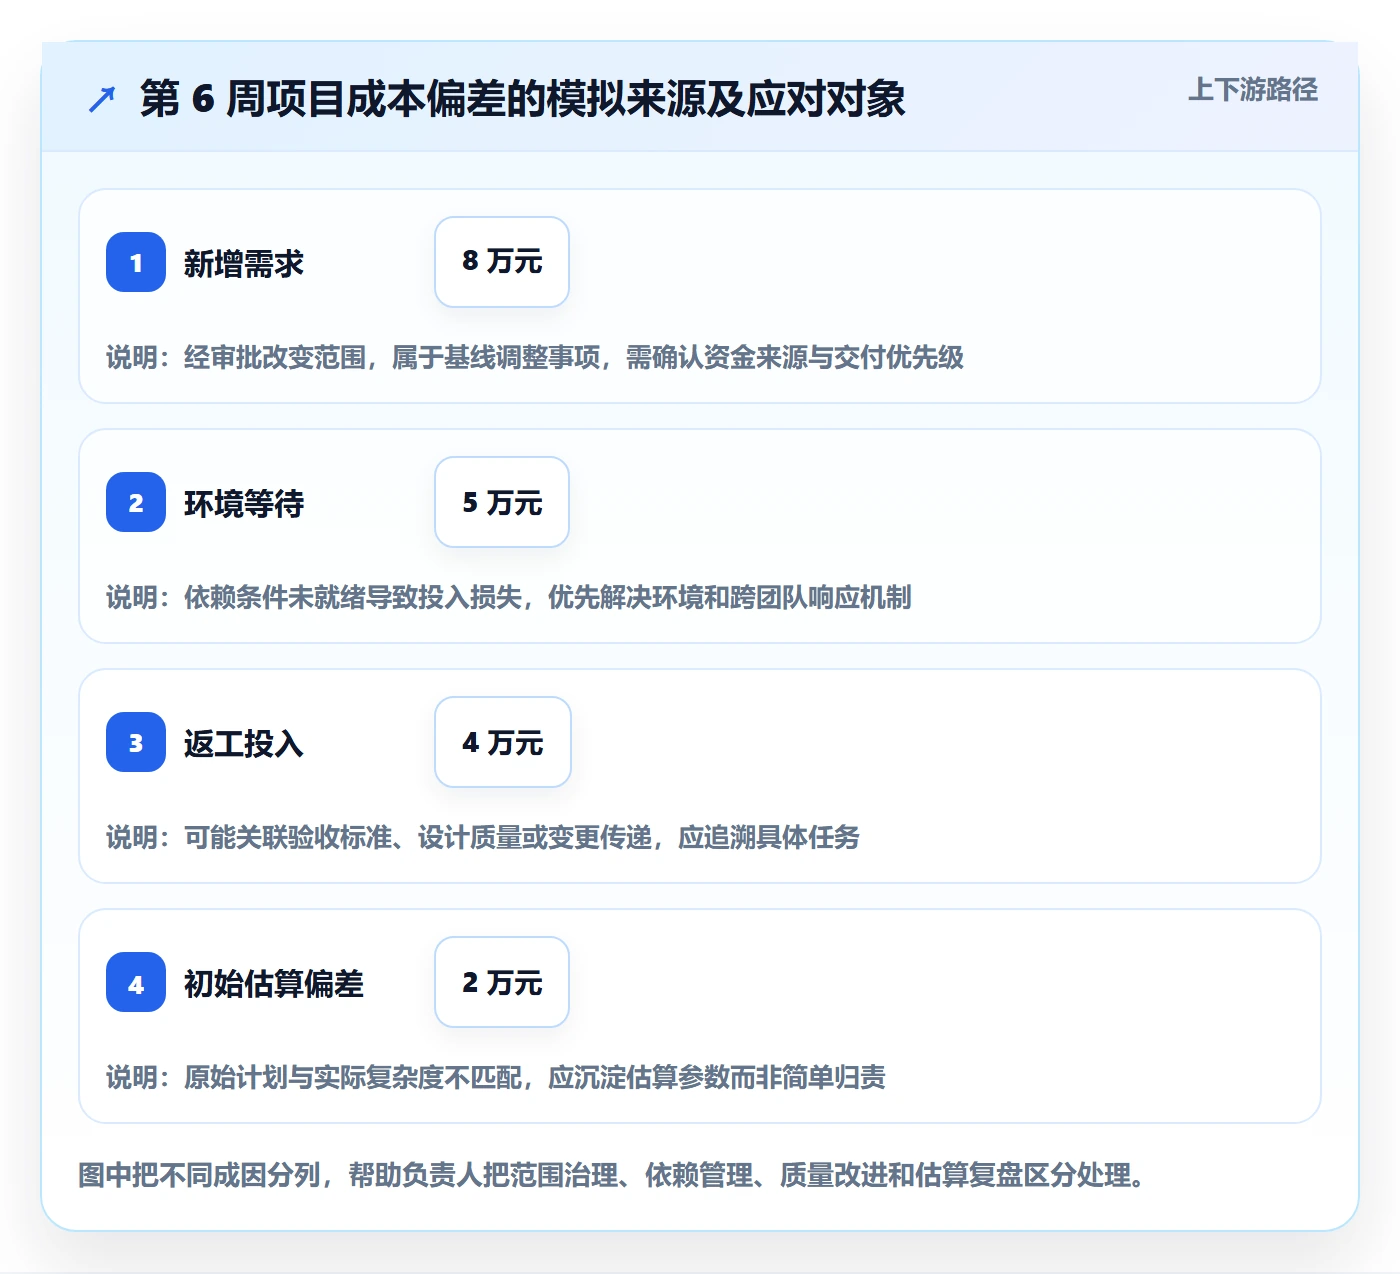Image resolution: width=1400 pixels, height=1274 pixels.
Task: Click the 环境等待 item title
Action: tap(244, 504)
